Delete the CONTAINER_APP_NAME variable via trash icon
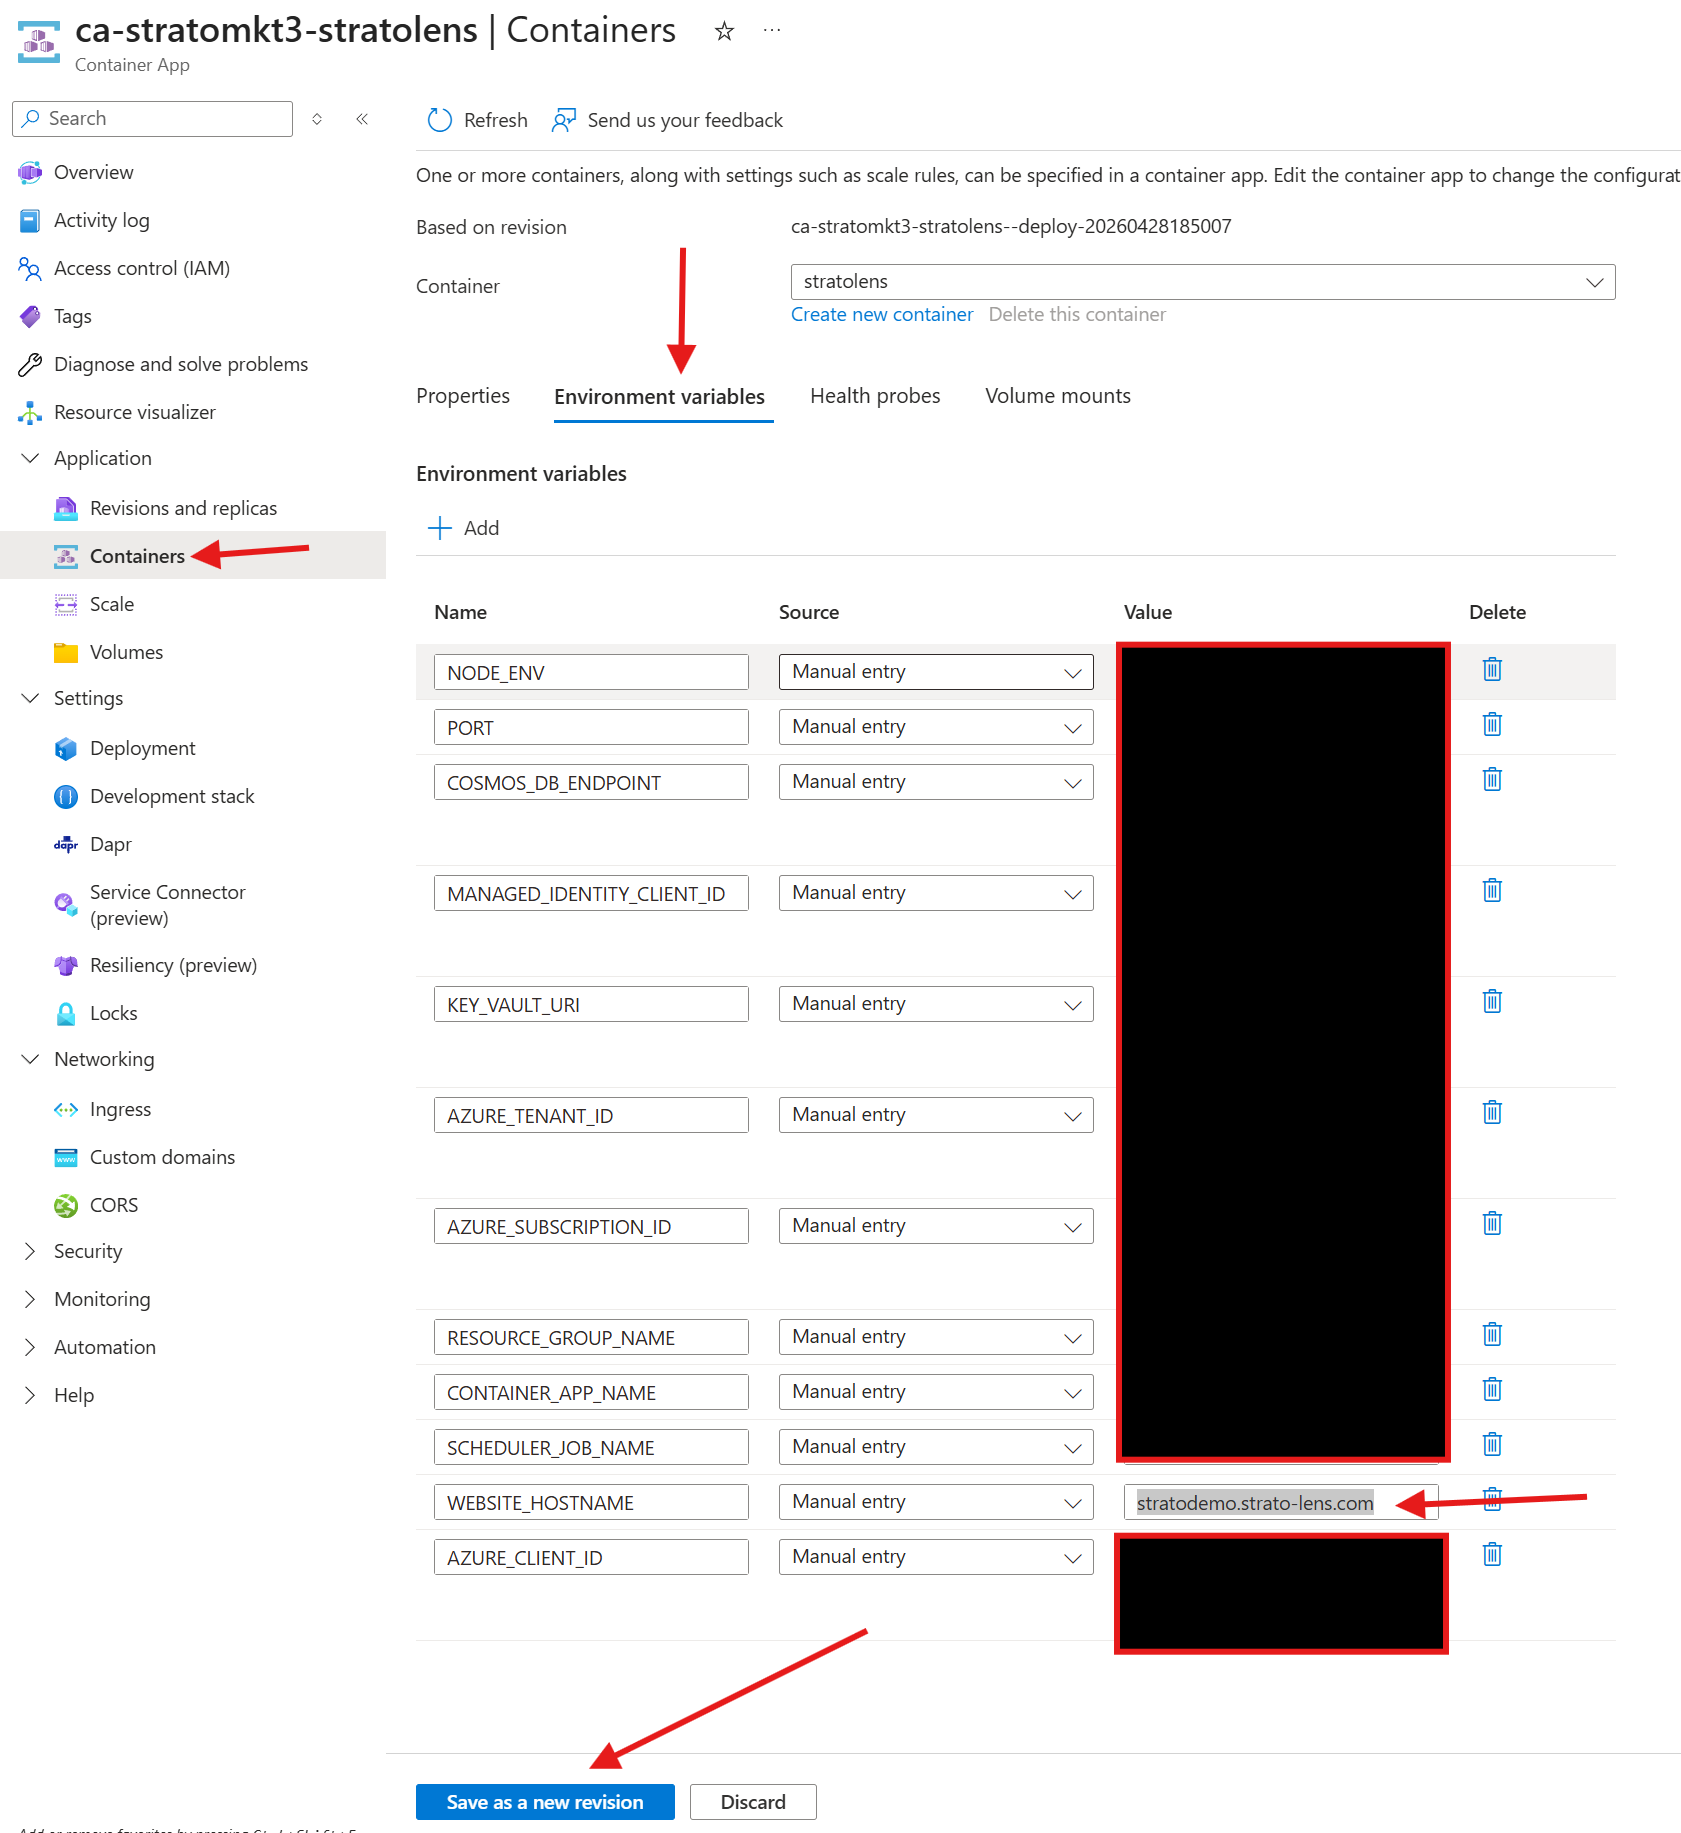The image size is (1681, 1833). pyautogui.click(x=1492, y=1389)
